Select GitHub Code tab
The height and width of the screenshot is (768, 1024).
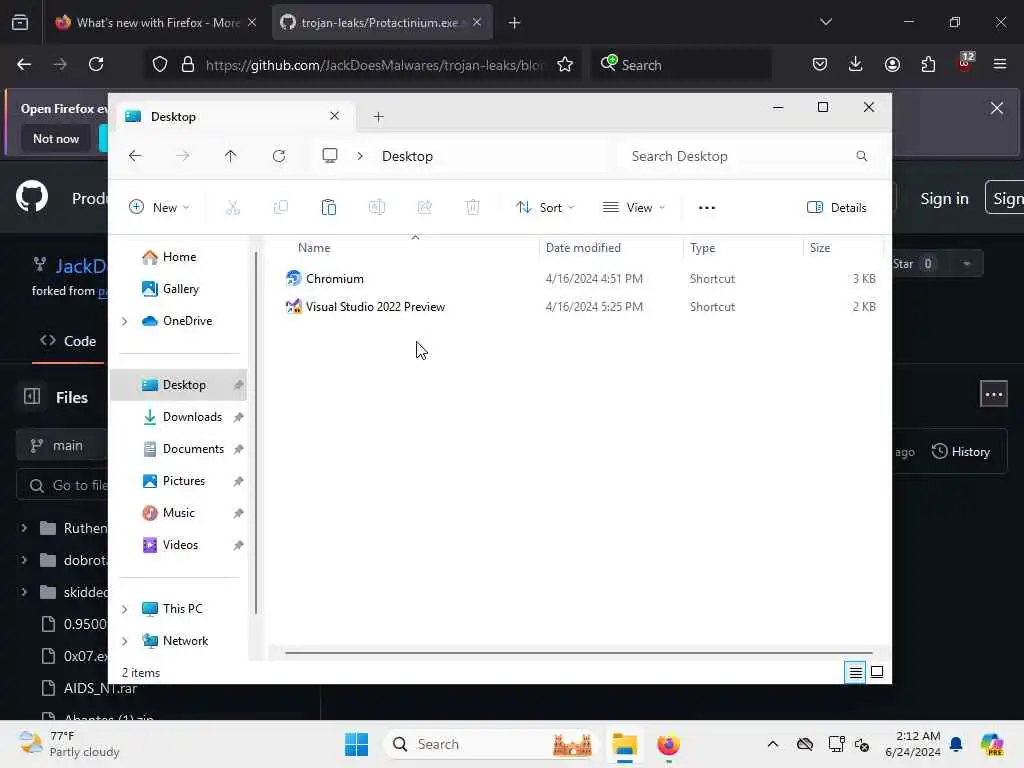tap(68, 341)
